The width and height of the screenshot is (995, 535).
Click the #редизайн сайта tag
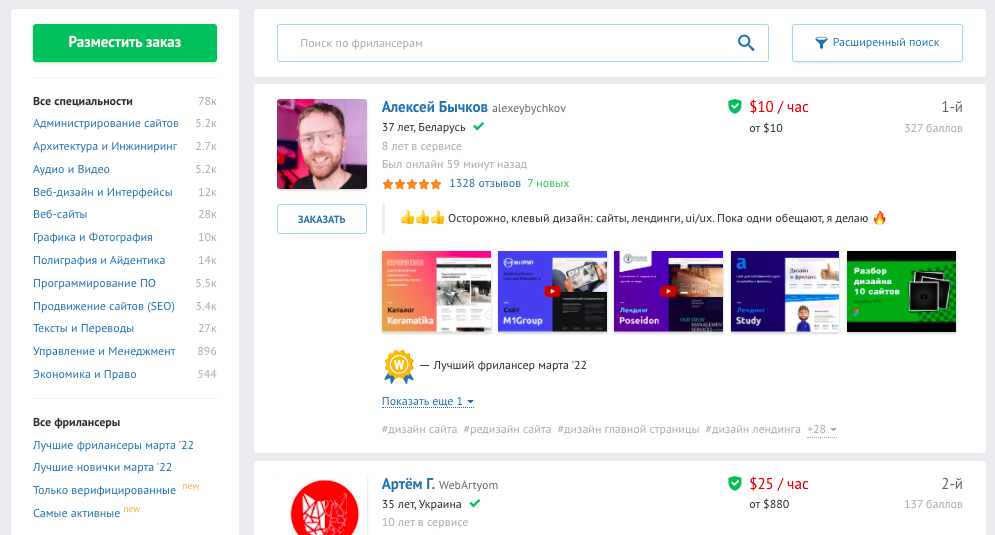507,429
